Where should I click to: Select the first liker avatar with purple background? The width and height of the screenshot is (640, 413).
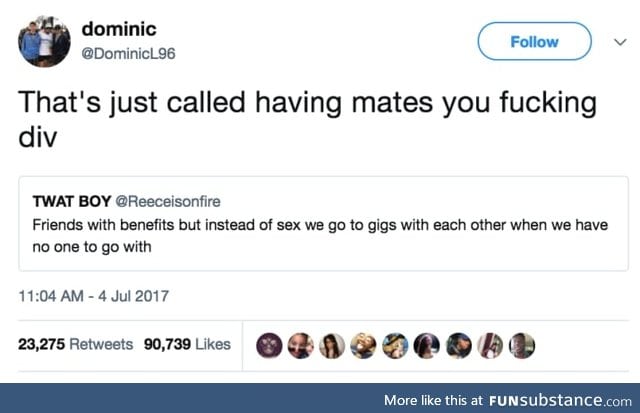(269, 346)
